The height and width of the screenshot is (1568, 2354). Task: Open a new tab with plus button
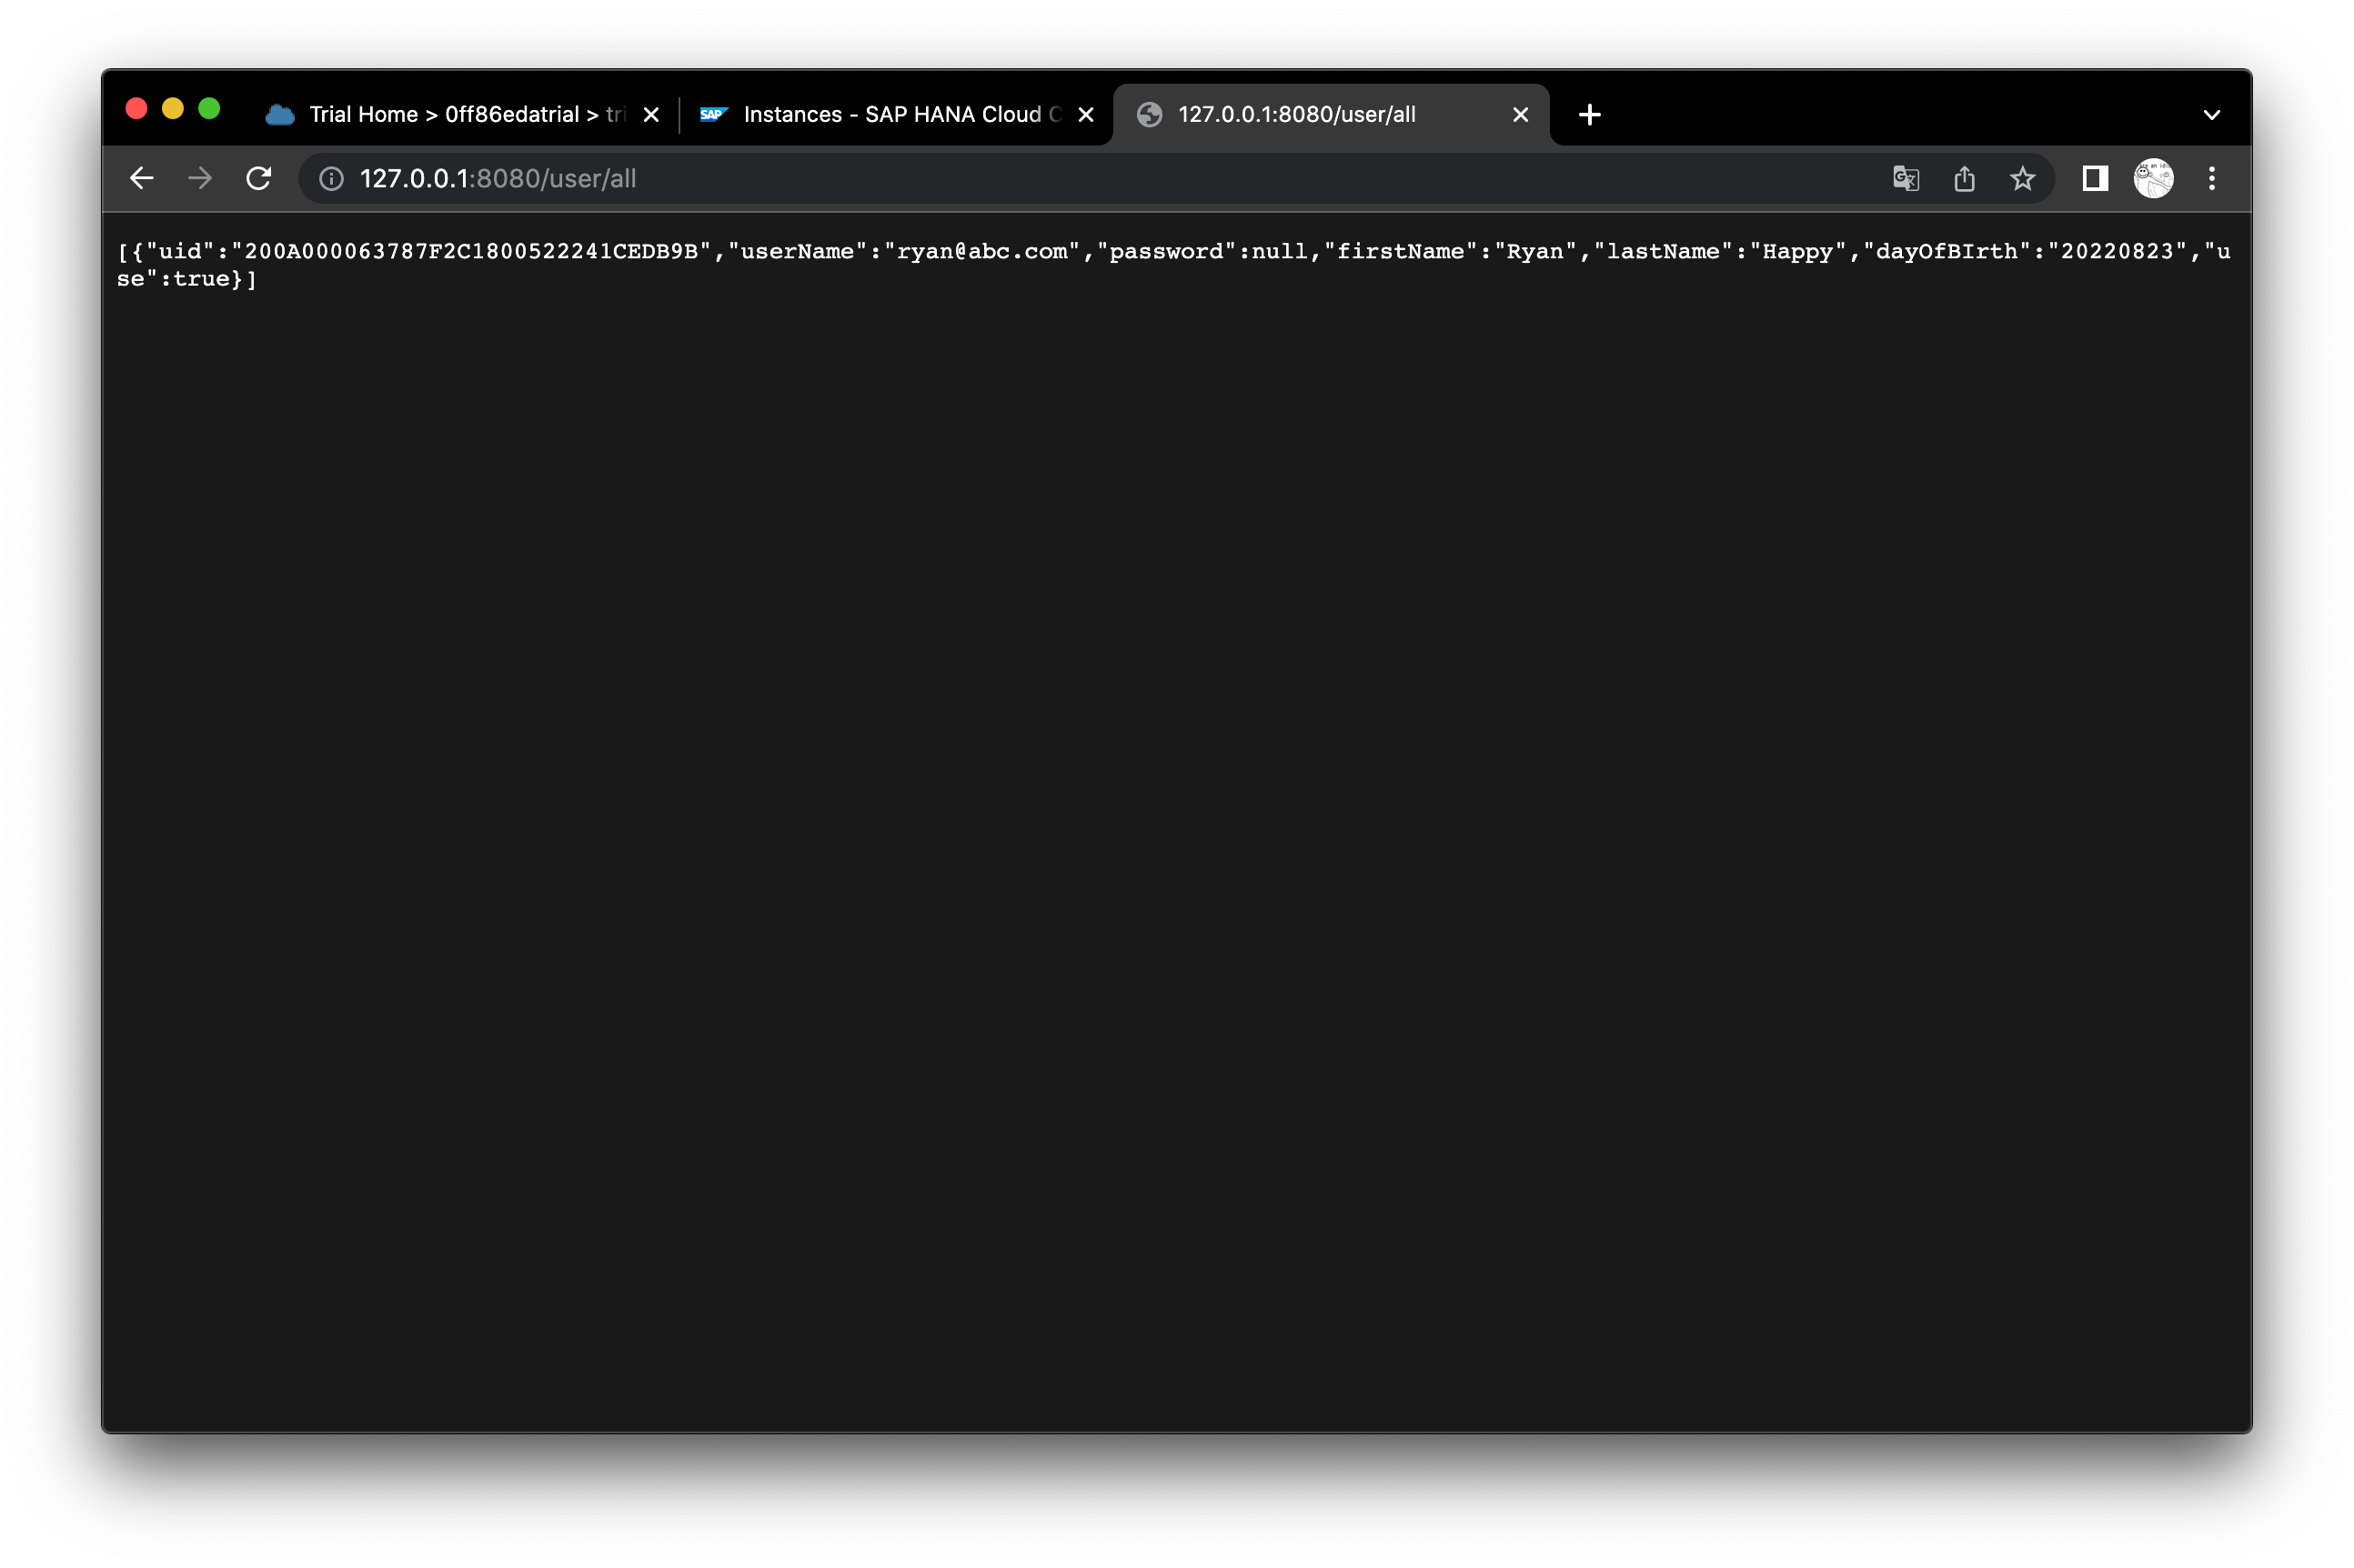pyautogui.click(x=1589, y=115)
